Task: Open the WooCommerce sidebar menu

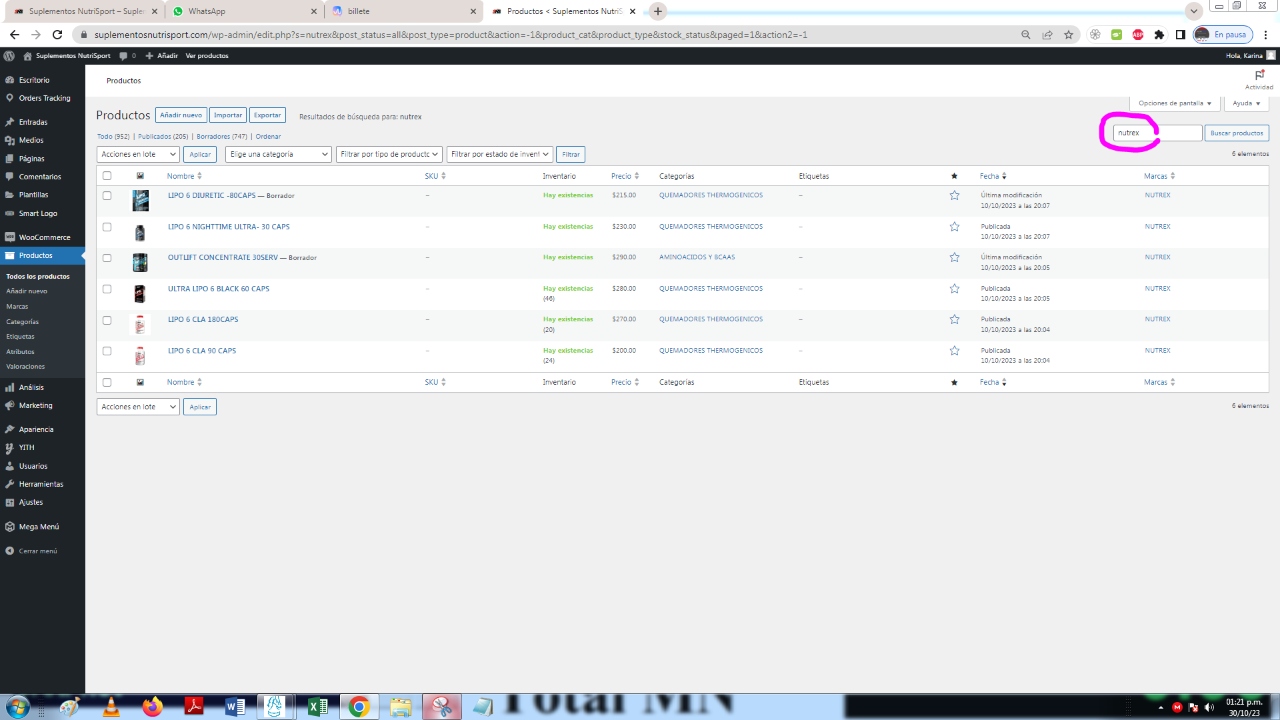Action: click(x=44, y=237)
